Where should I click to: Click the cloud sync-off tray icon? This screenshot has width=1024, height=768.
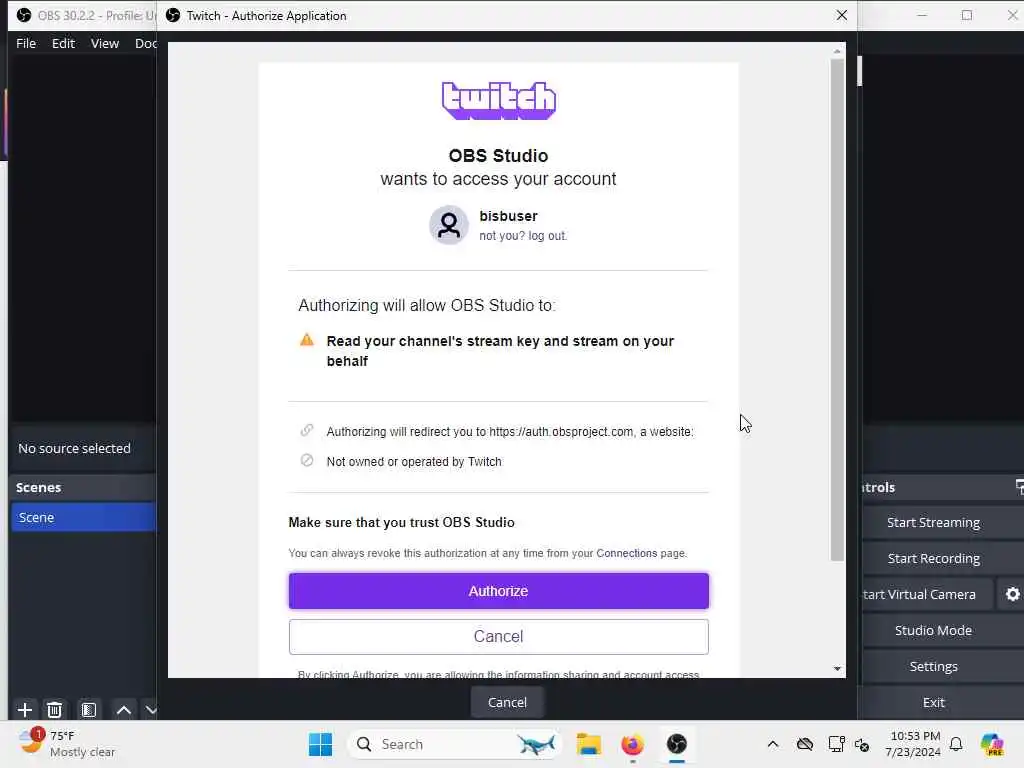point(805,744)
